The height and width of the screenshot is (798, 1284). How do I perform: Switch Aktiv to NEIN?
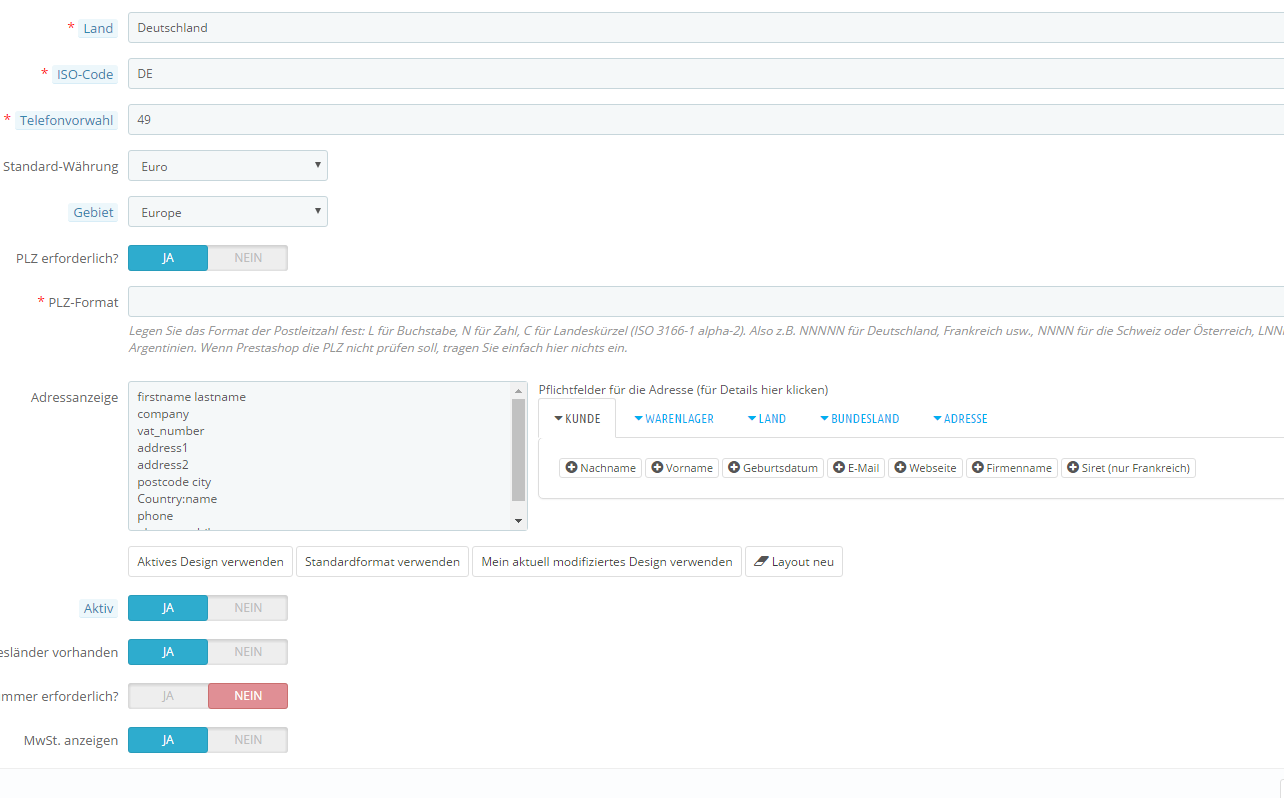248,608
